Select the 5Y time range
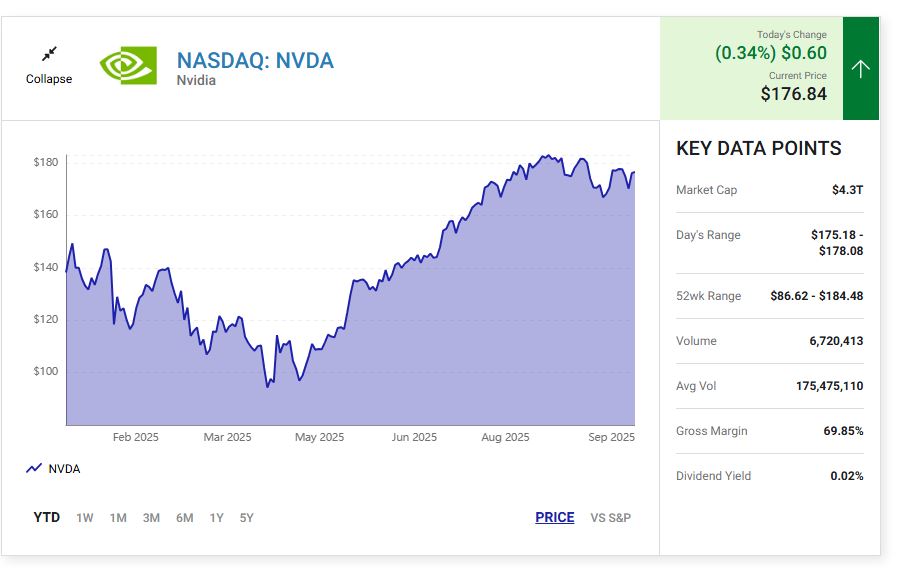Viewport: 900px width, 575px height. 247,517
